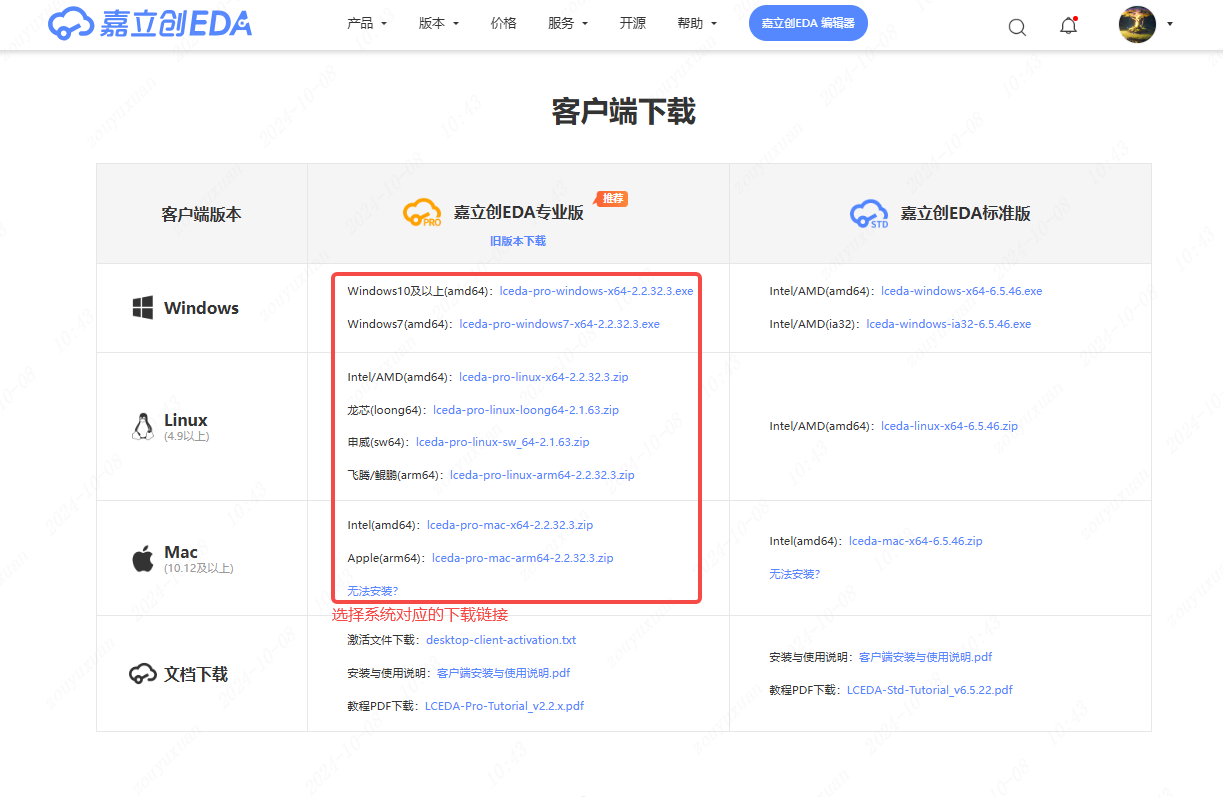Click the 嘉立创EDA专业版 heading
Screen dimensions: 1223x797
tap(519, 213)
